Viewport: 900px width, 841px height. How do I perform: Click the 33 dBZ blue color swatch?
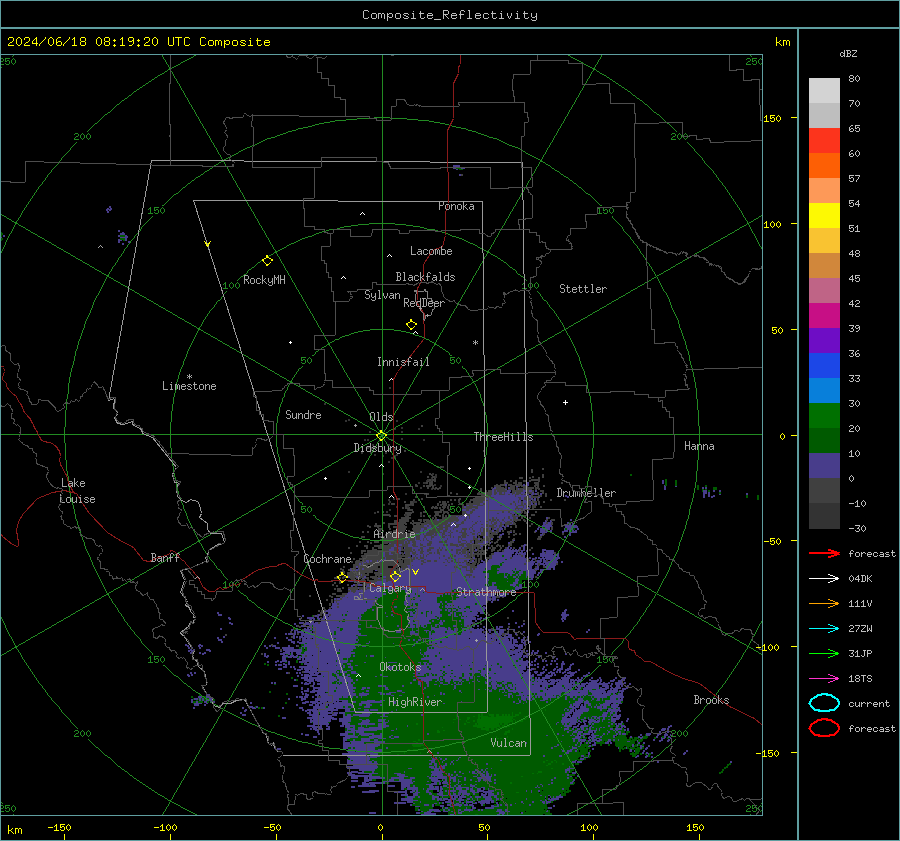pos(824,366)
